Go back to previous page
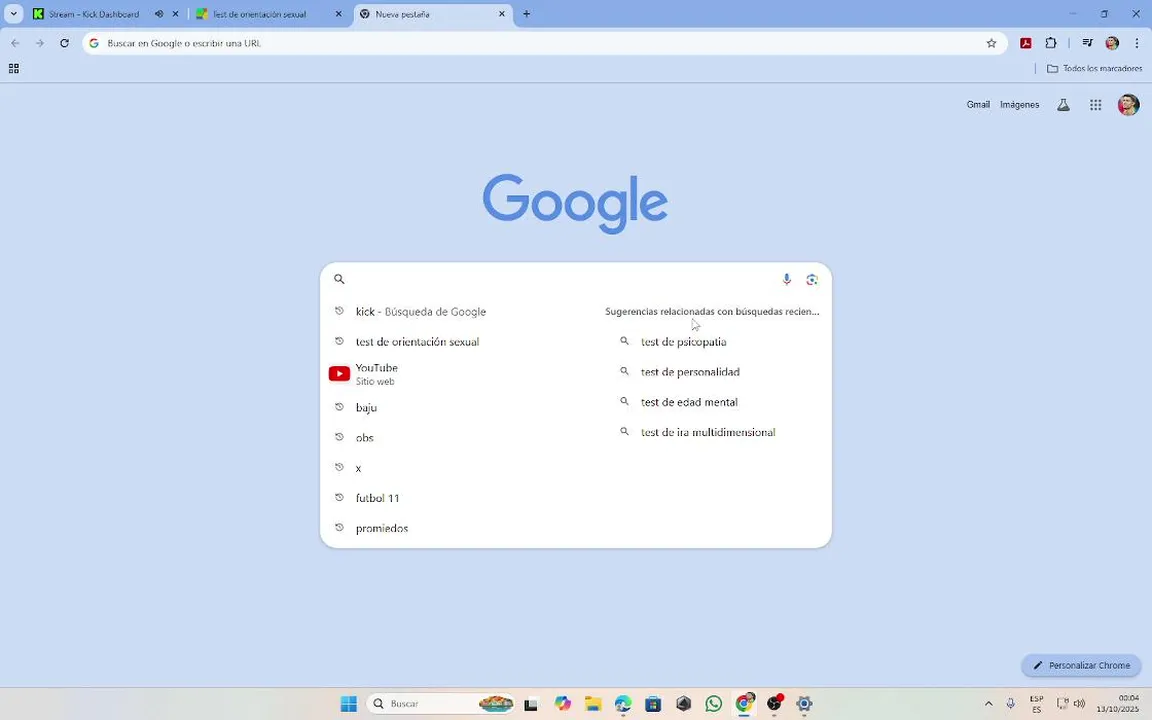 tap(15, 43)
